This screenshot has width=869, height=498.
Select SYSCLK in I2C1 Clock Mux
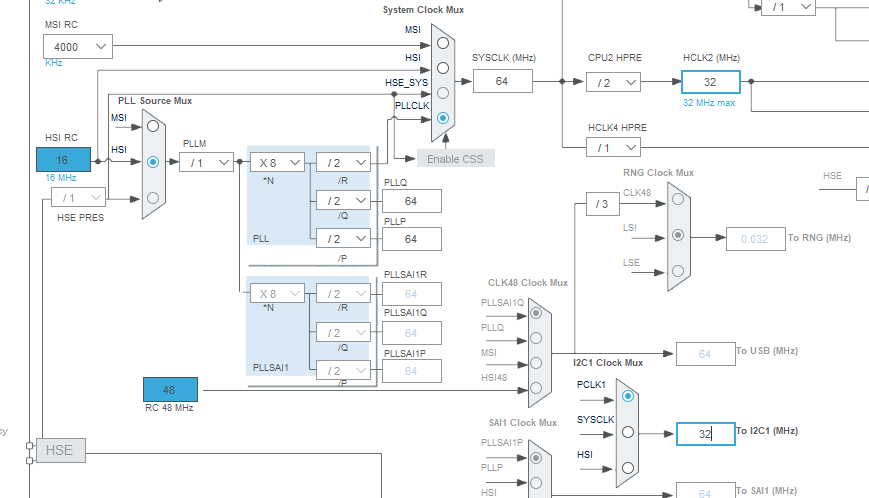pos(628,432)
